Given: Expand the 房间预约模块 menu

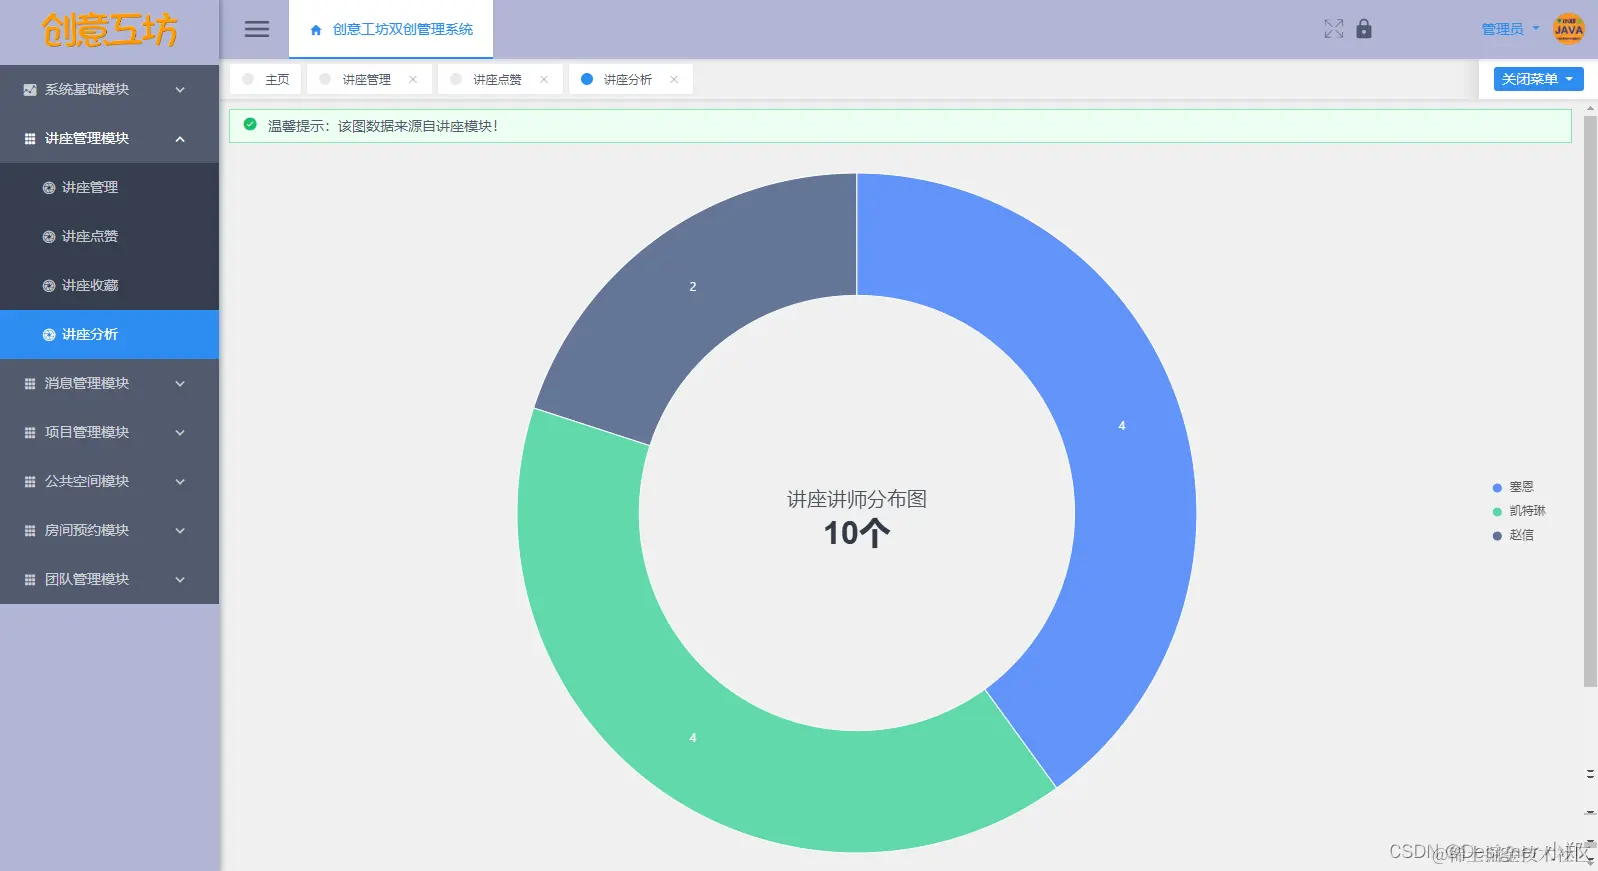Looking at the screenshot, I should (x=109, y=530).
